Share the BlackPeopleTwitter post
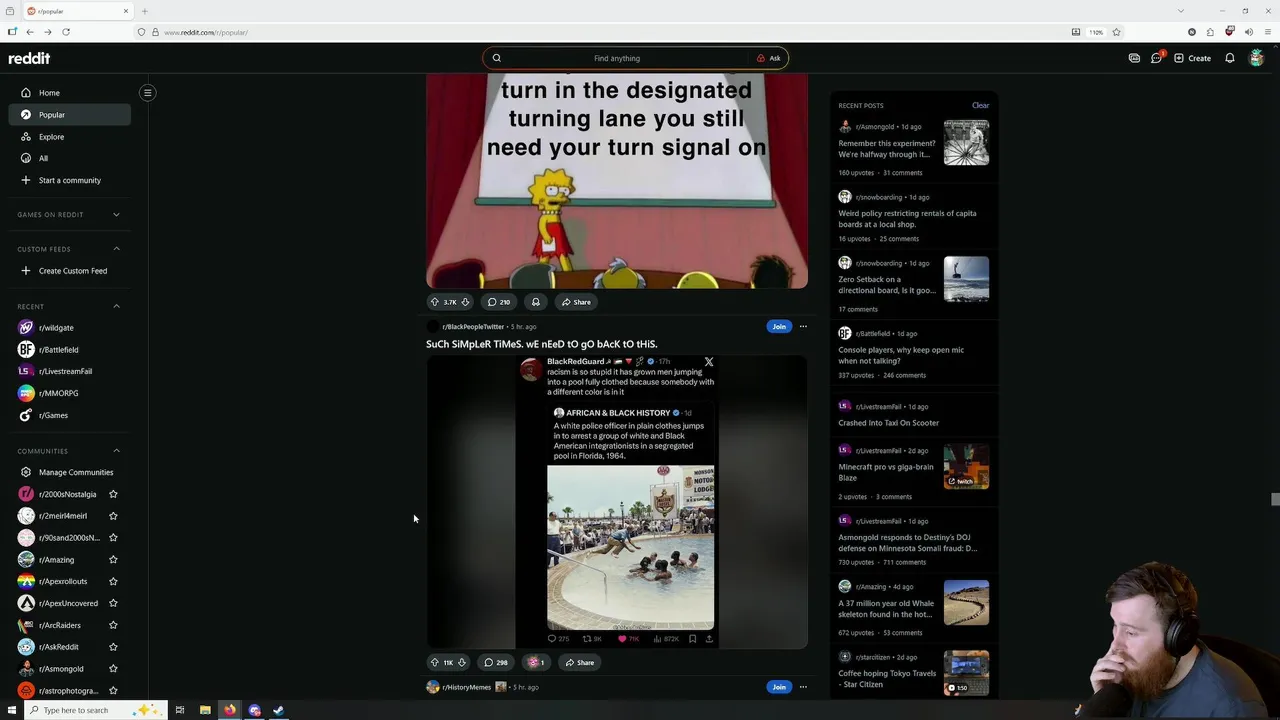The image size is (1280, 720). click(x=579, y=662)
